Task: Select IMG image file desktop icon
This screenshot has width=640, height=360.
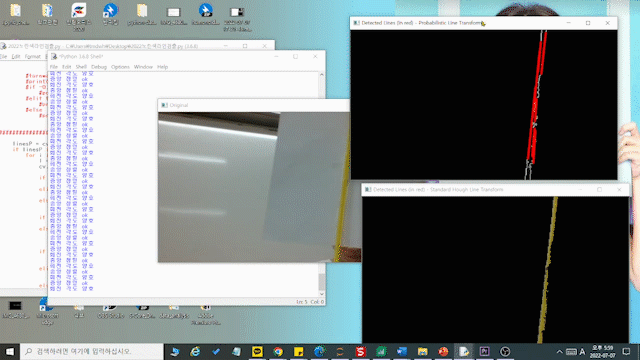Action: (173, 16)
